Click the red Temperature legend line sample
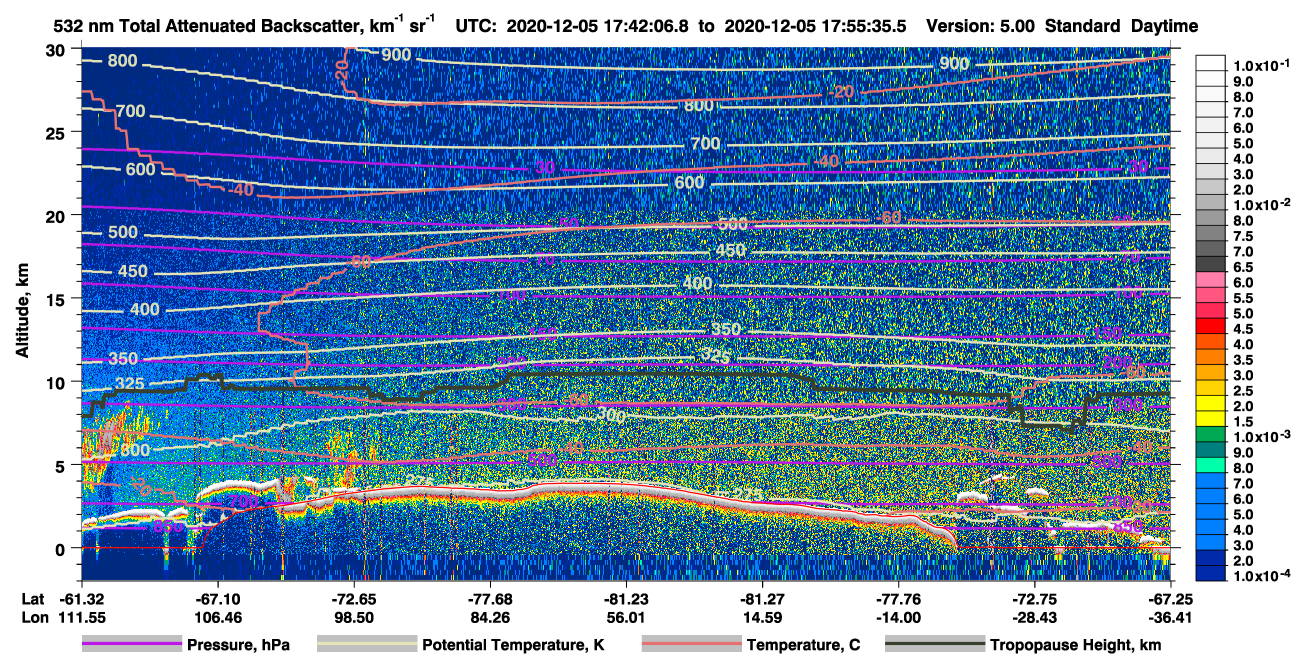 point(690,645)
